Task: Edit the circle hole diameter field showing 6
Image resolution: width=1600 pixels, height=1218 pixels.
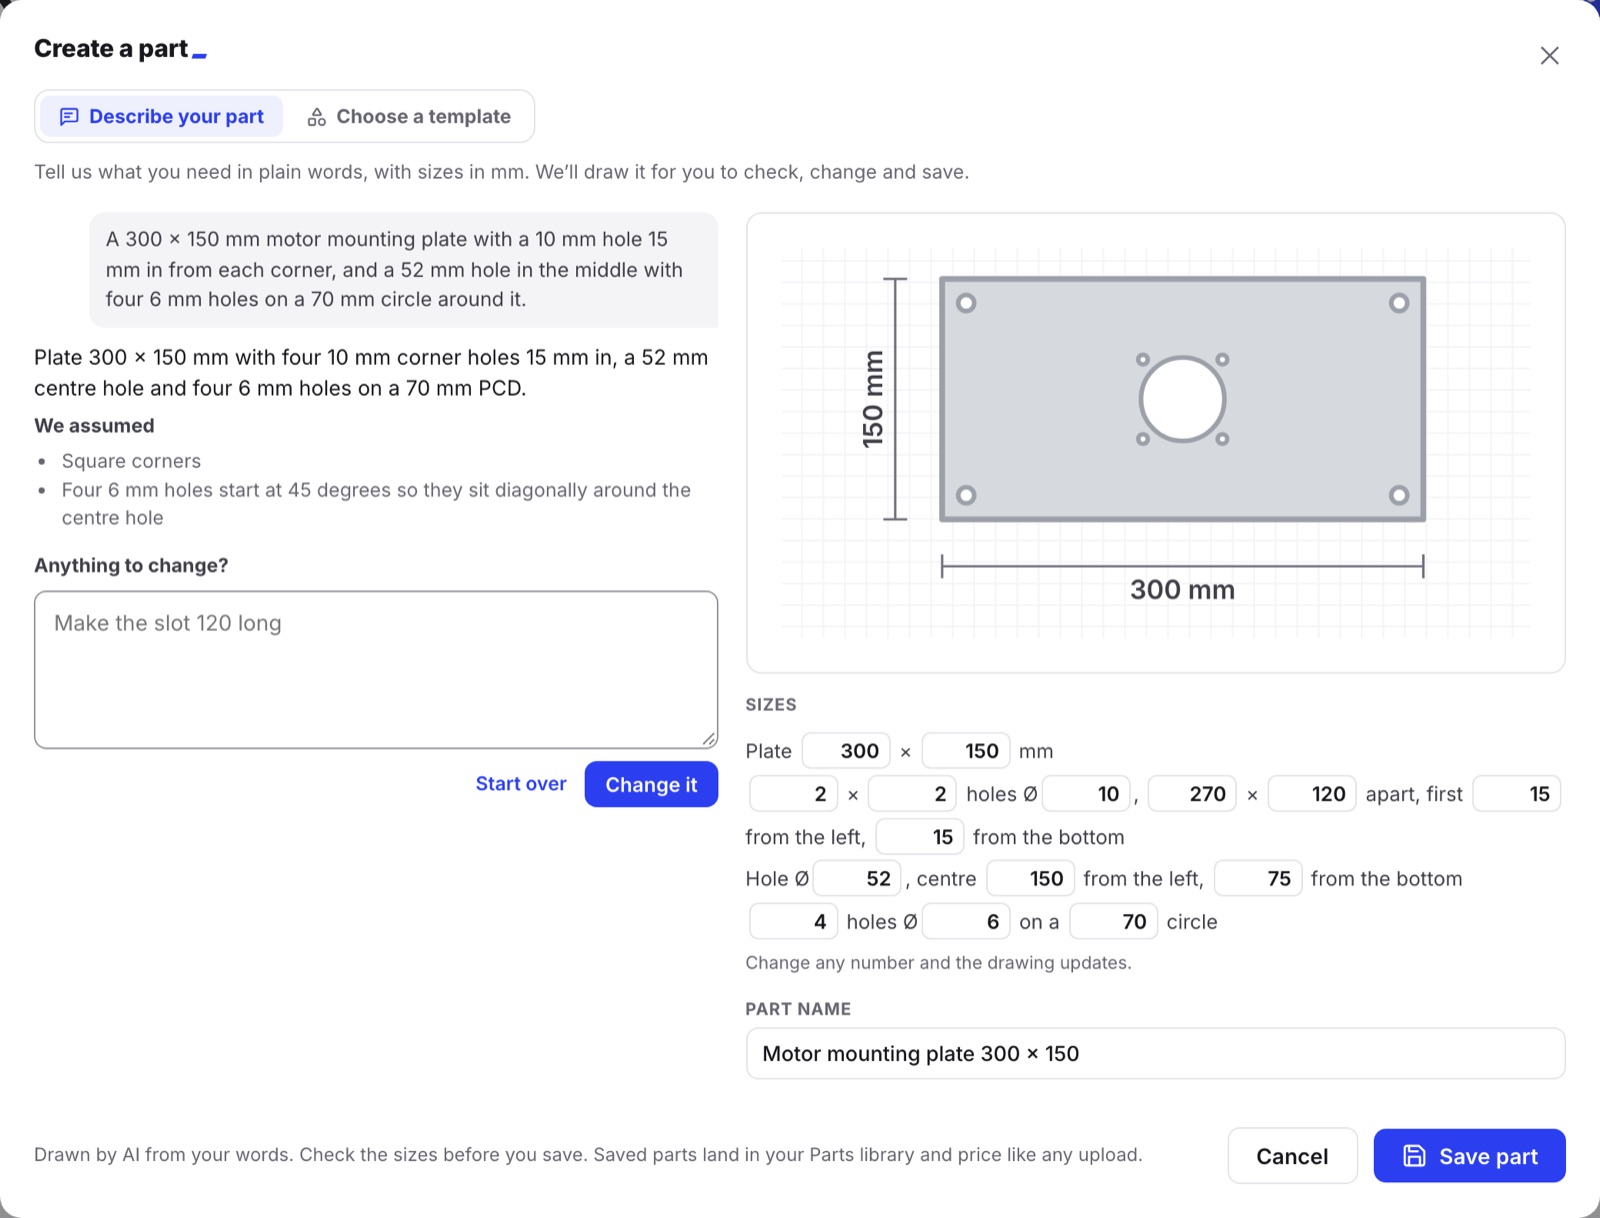Action: tap(966, 922)
